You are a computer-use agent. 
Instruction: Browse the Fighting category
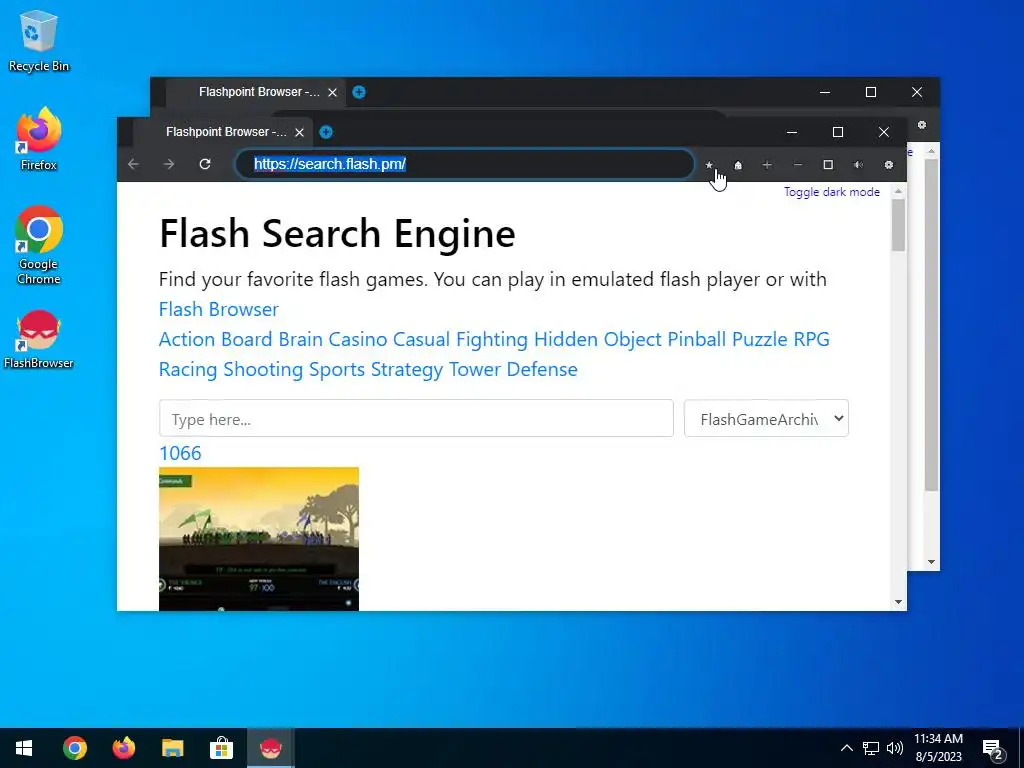(492, 339)
